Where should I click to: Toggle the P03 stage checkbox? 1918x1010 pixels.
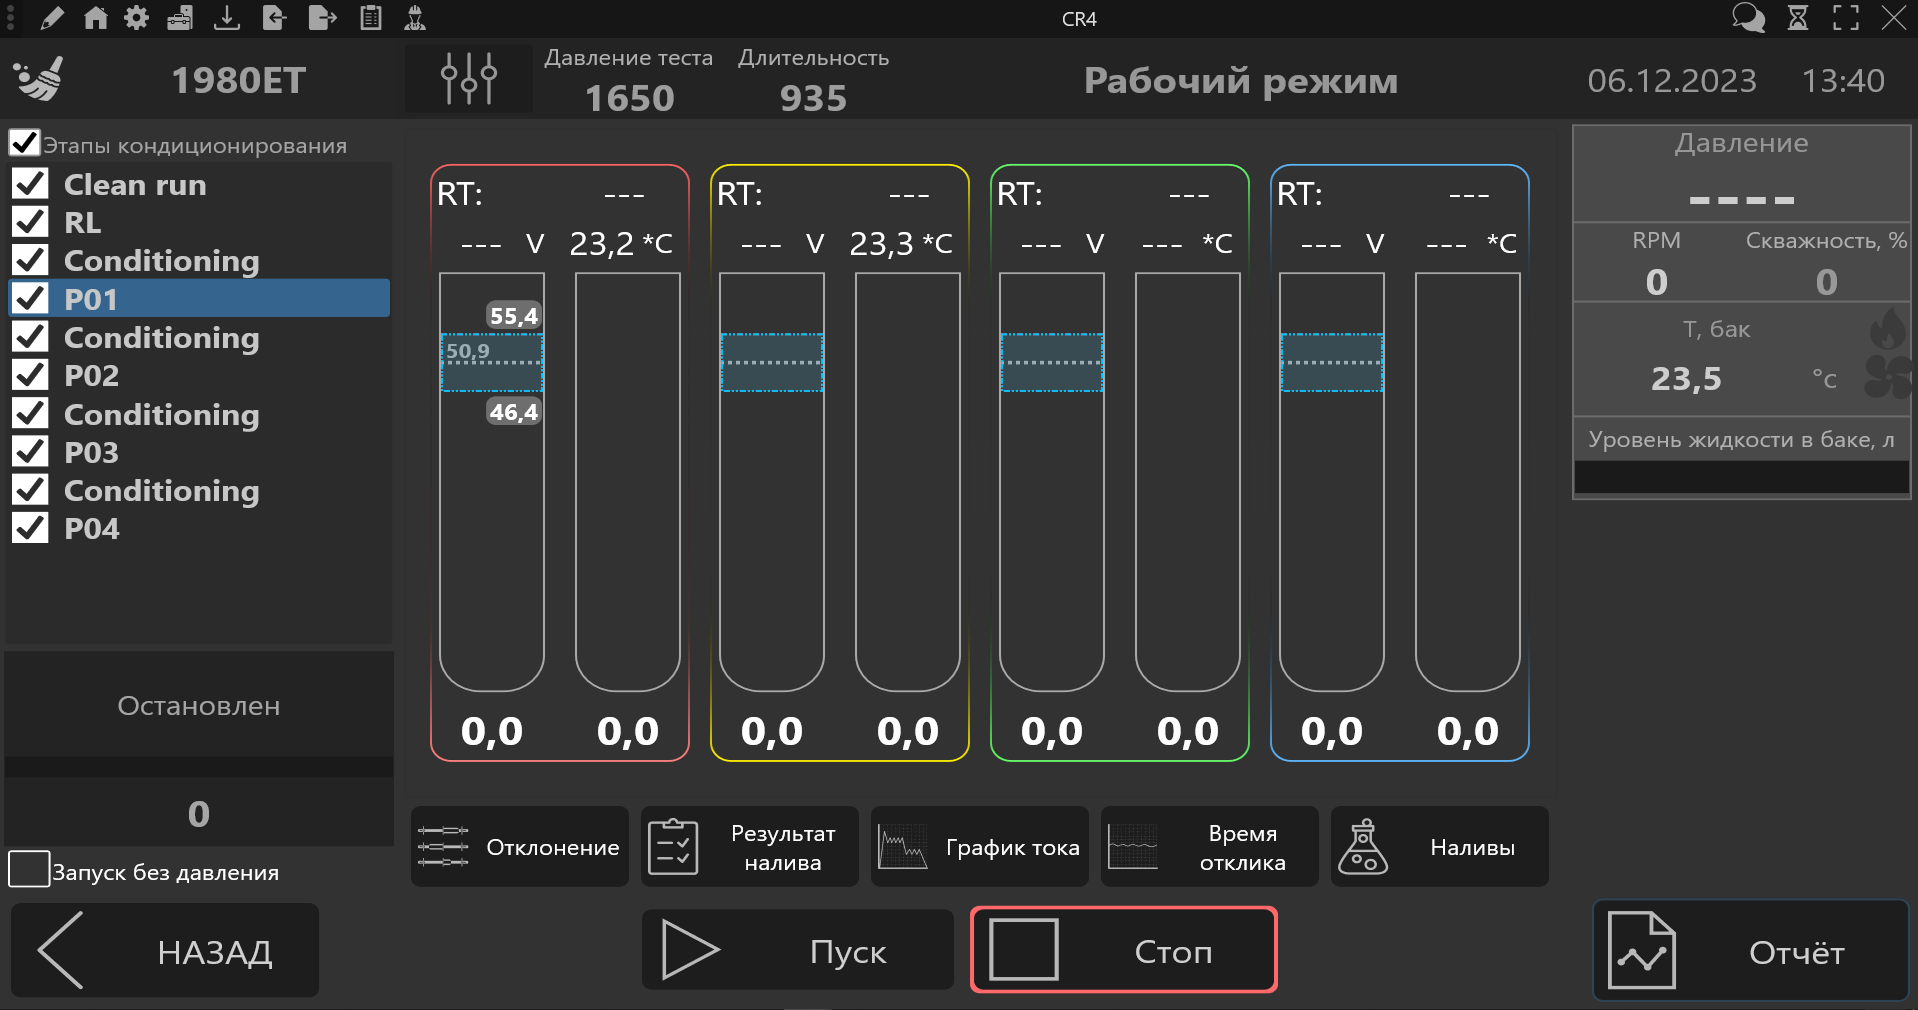30,451
